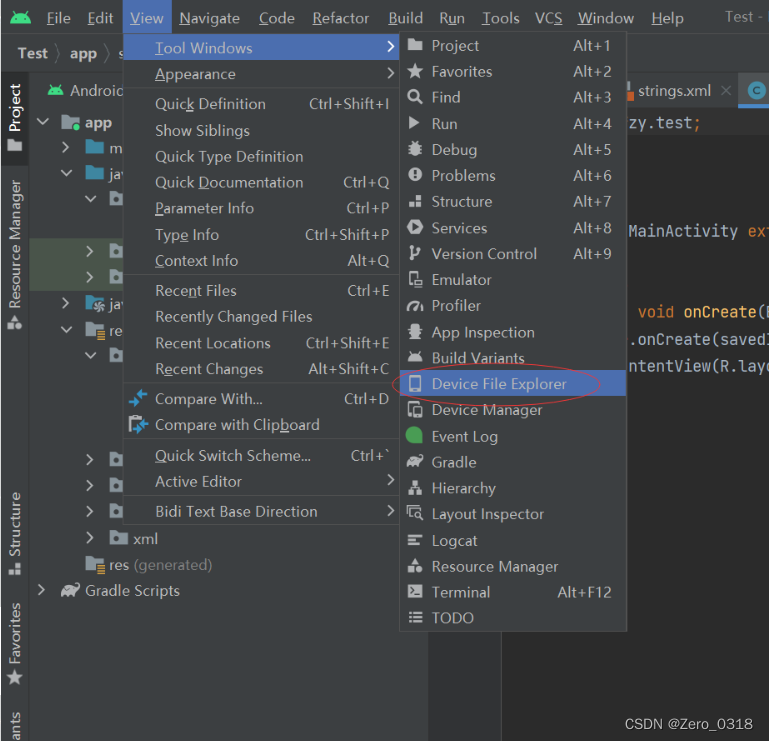The height and width of the screenshot is (741, 769).
Task: Click the TODO list icon in submenu
Action: pyautogui.click(x=415, y=617)
